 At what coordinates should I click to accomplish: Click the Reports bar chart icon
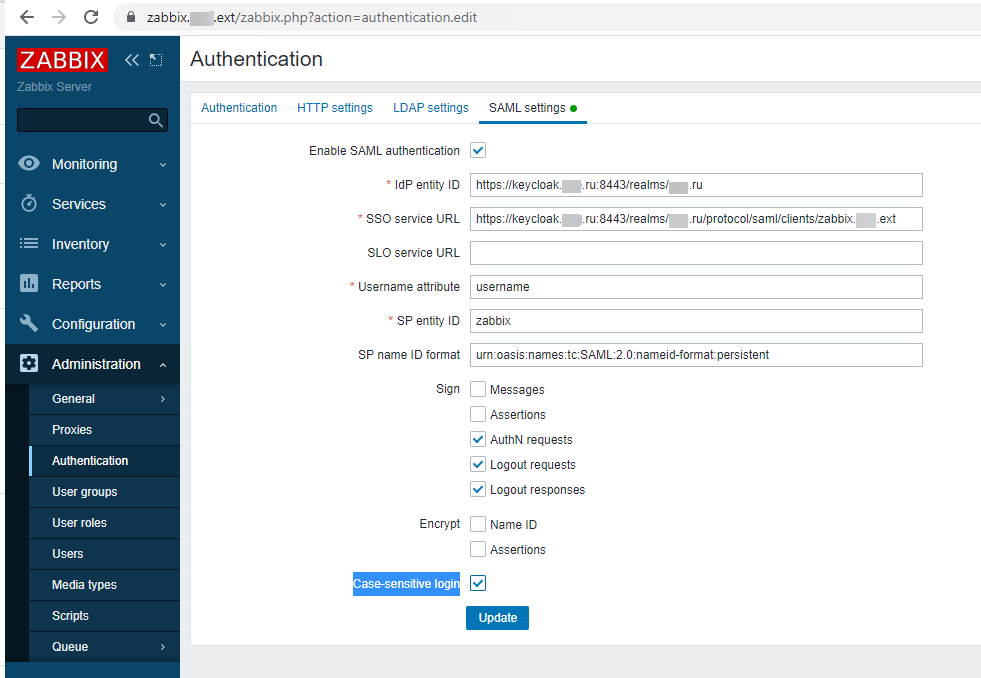(29, 283)
